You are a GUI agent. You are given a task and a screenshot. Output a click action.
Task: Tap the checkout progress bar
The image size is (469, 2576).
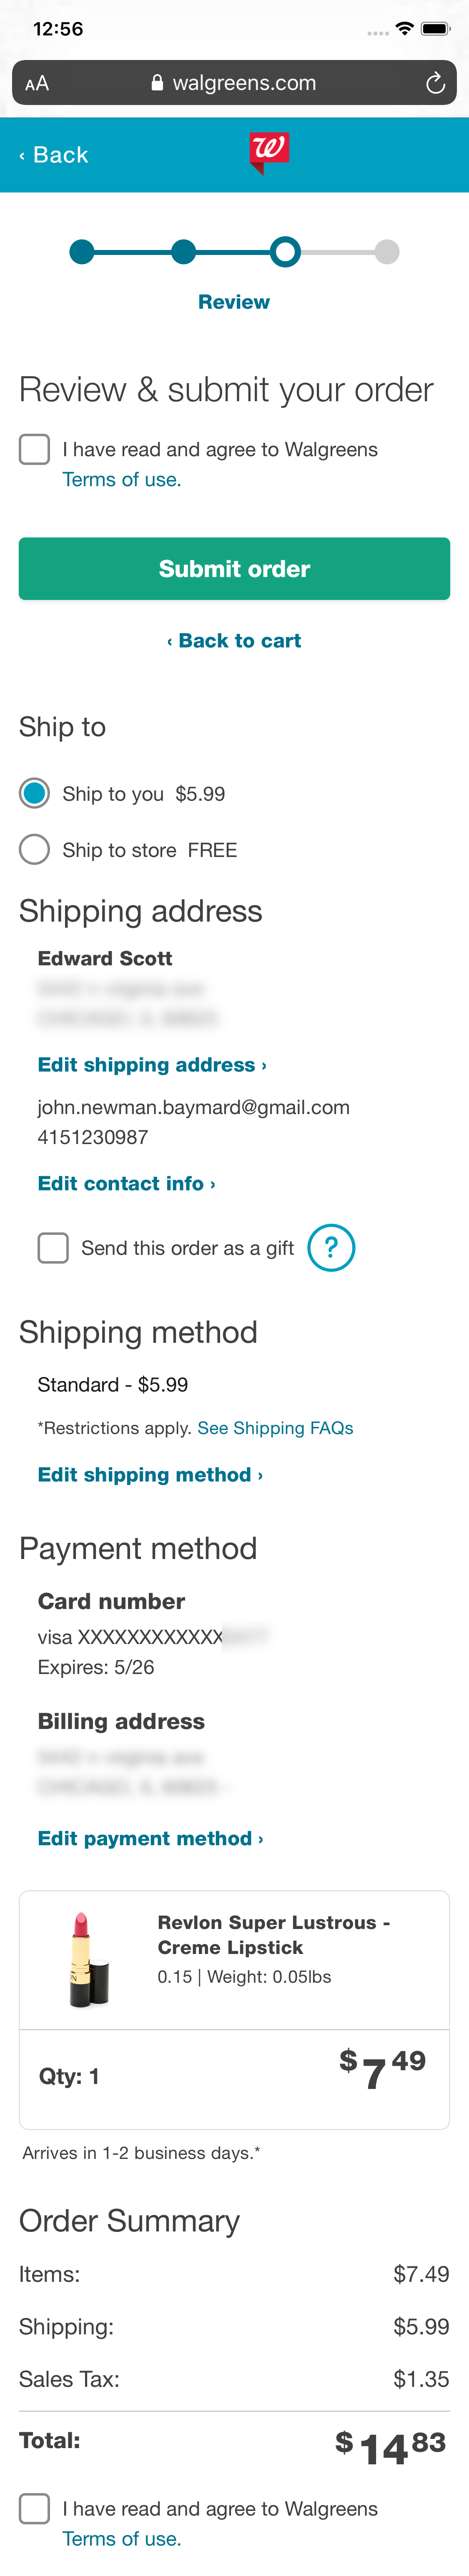coord(233,253)
